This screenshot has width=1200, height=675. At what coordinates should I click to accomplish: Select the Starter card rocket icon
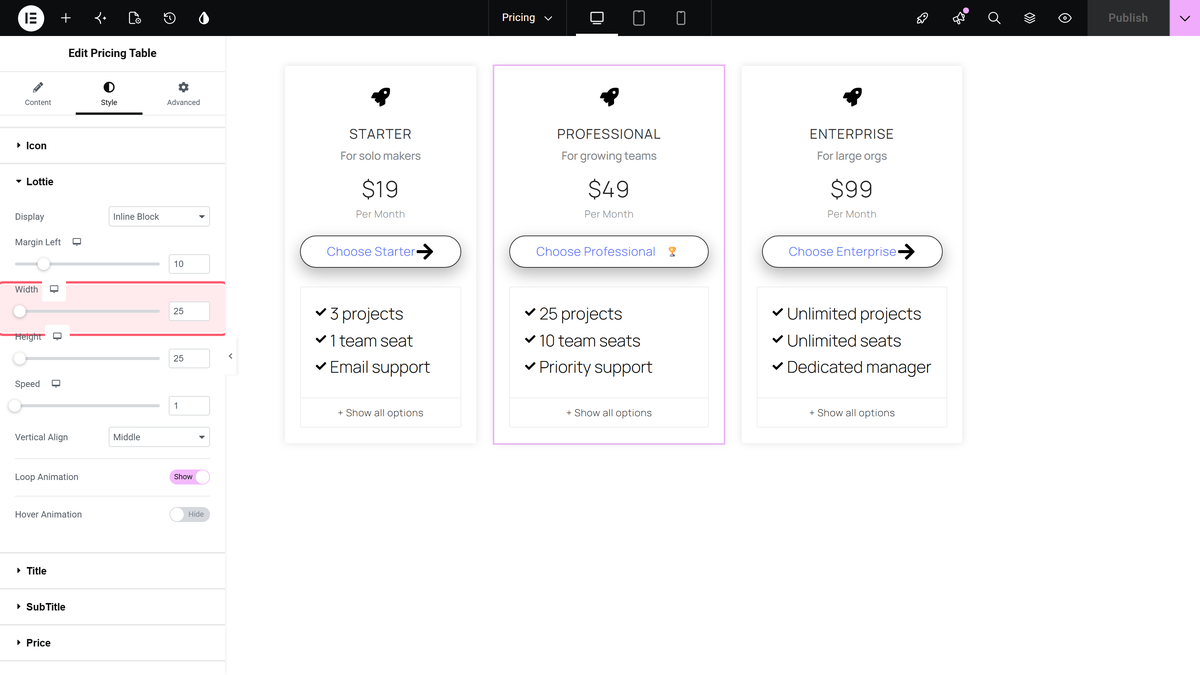pos(380,97)
